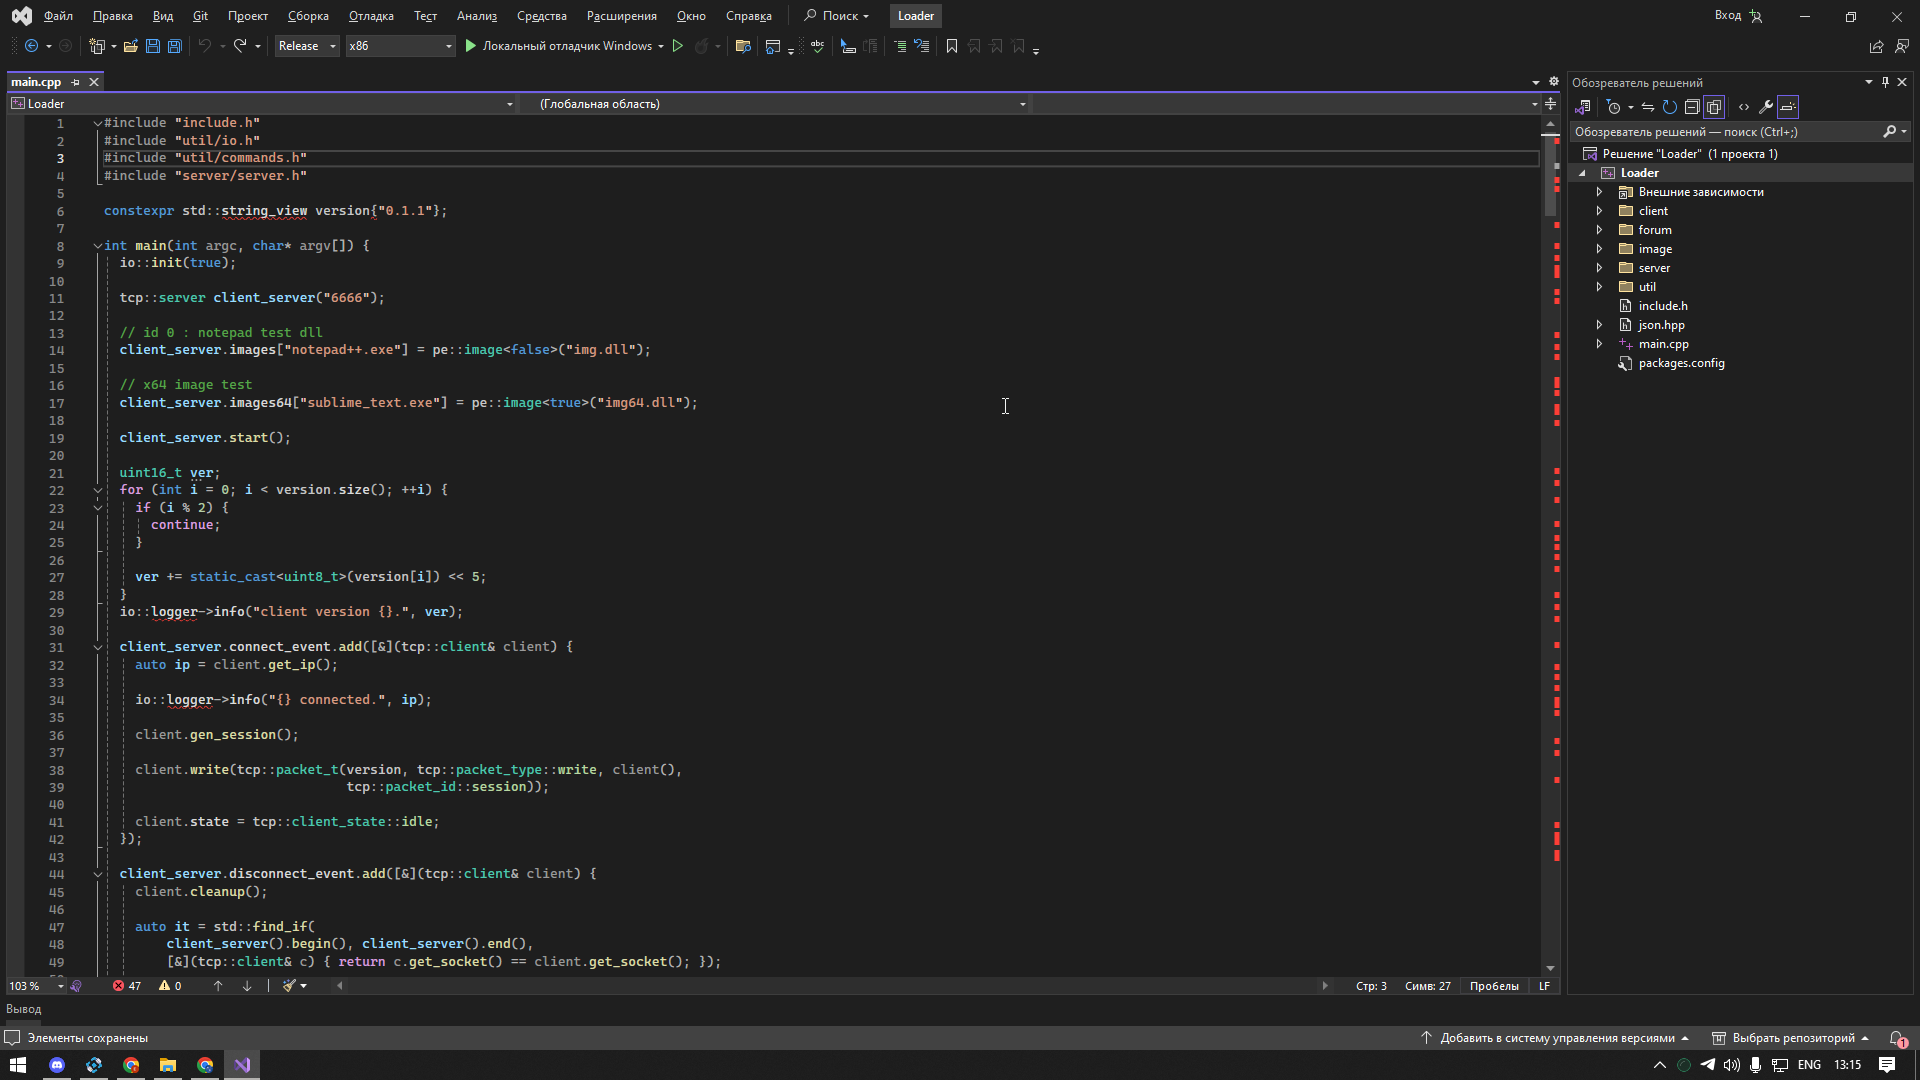Image resolution: width=1920 pixels, height=1080 pixels.
Task: Open the Loader project navigation dropdown
Action: point(262,104)
